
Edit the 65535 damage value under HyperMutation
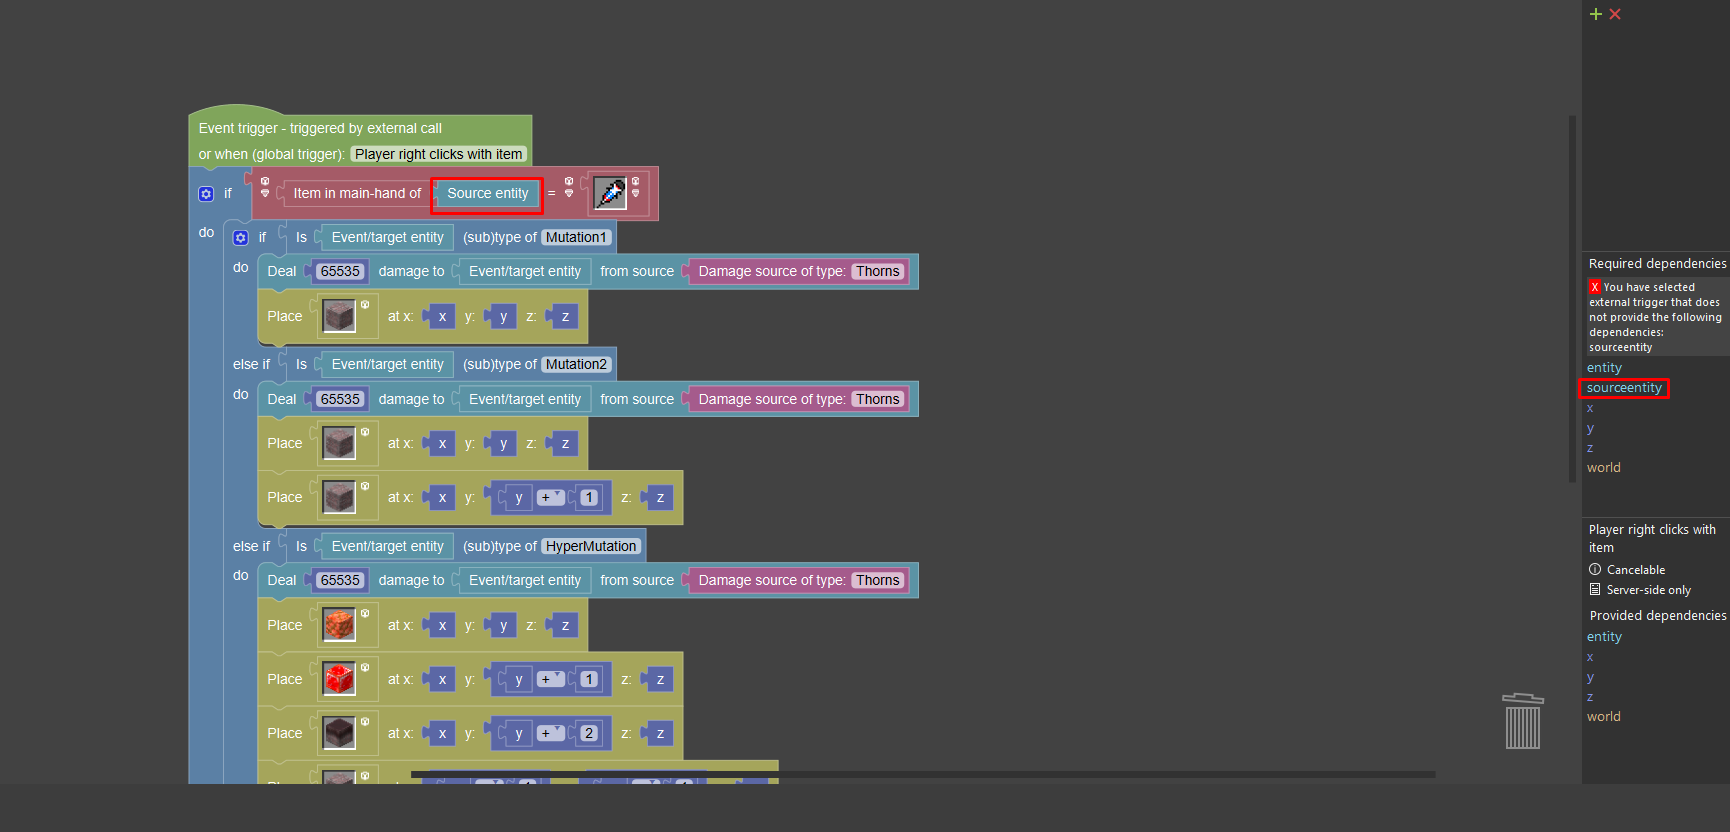pos(340,580)
